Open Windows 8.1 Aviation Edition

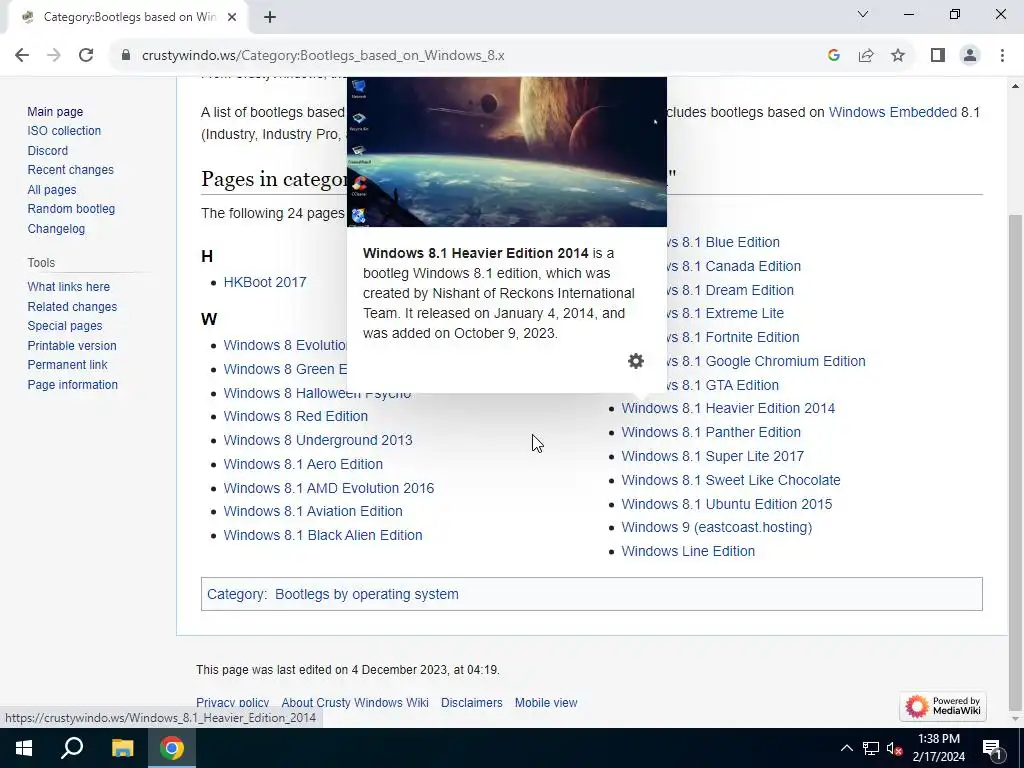[x=313, y=511]
